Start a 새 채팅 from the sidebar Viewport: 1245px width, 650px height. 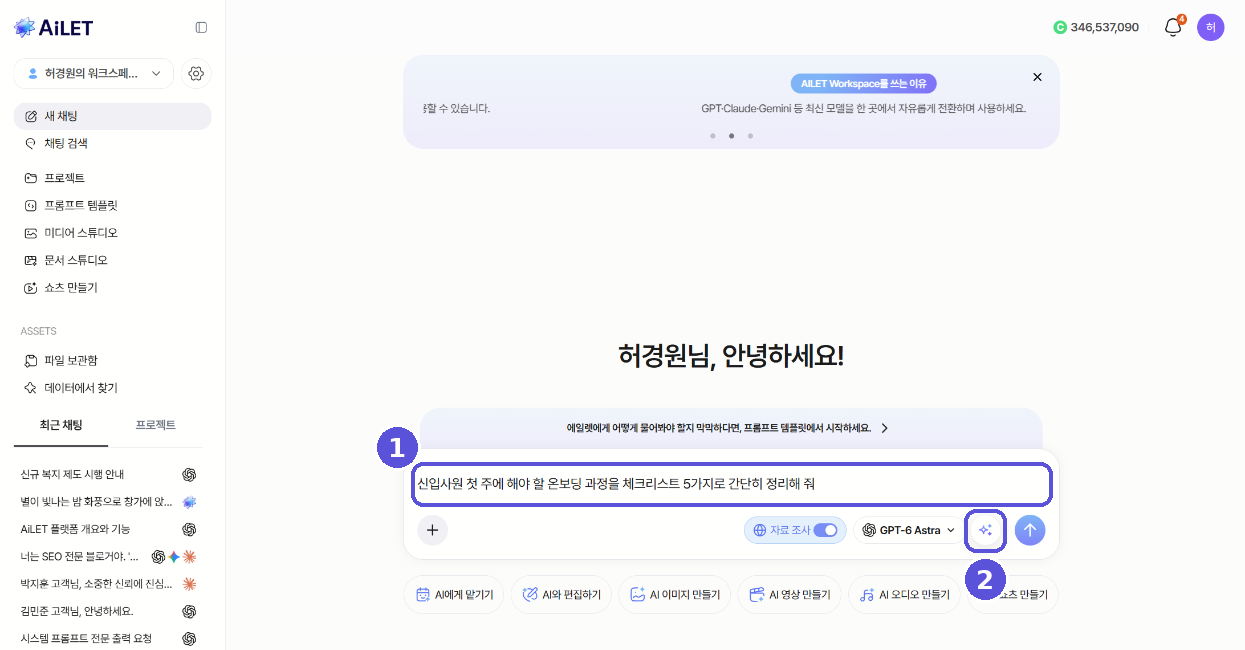[112, 116]
